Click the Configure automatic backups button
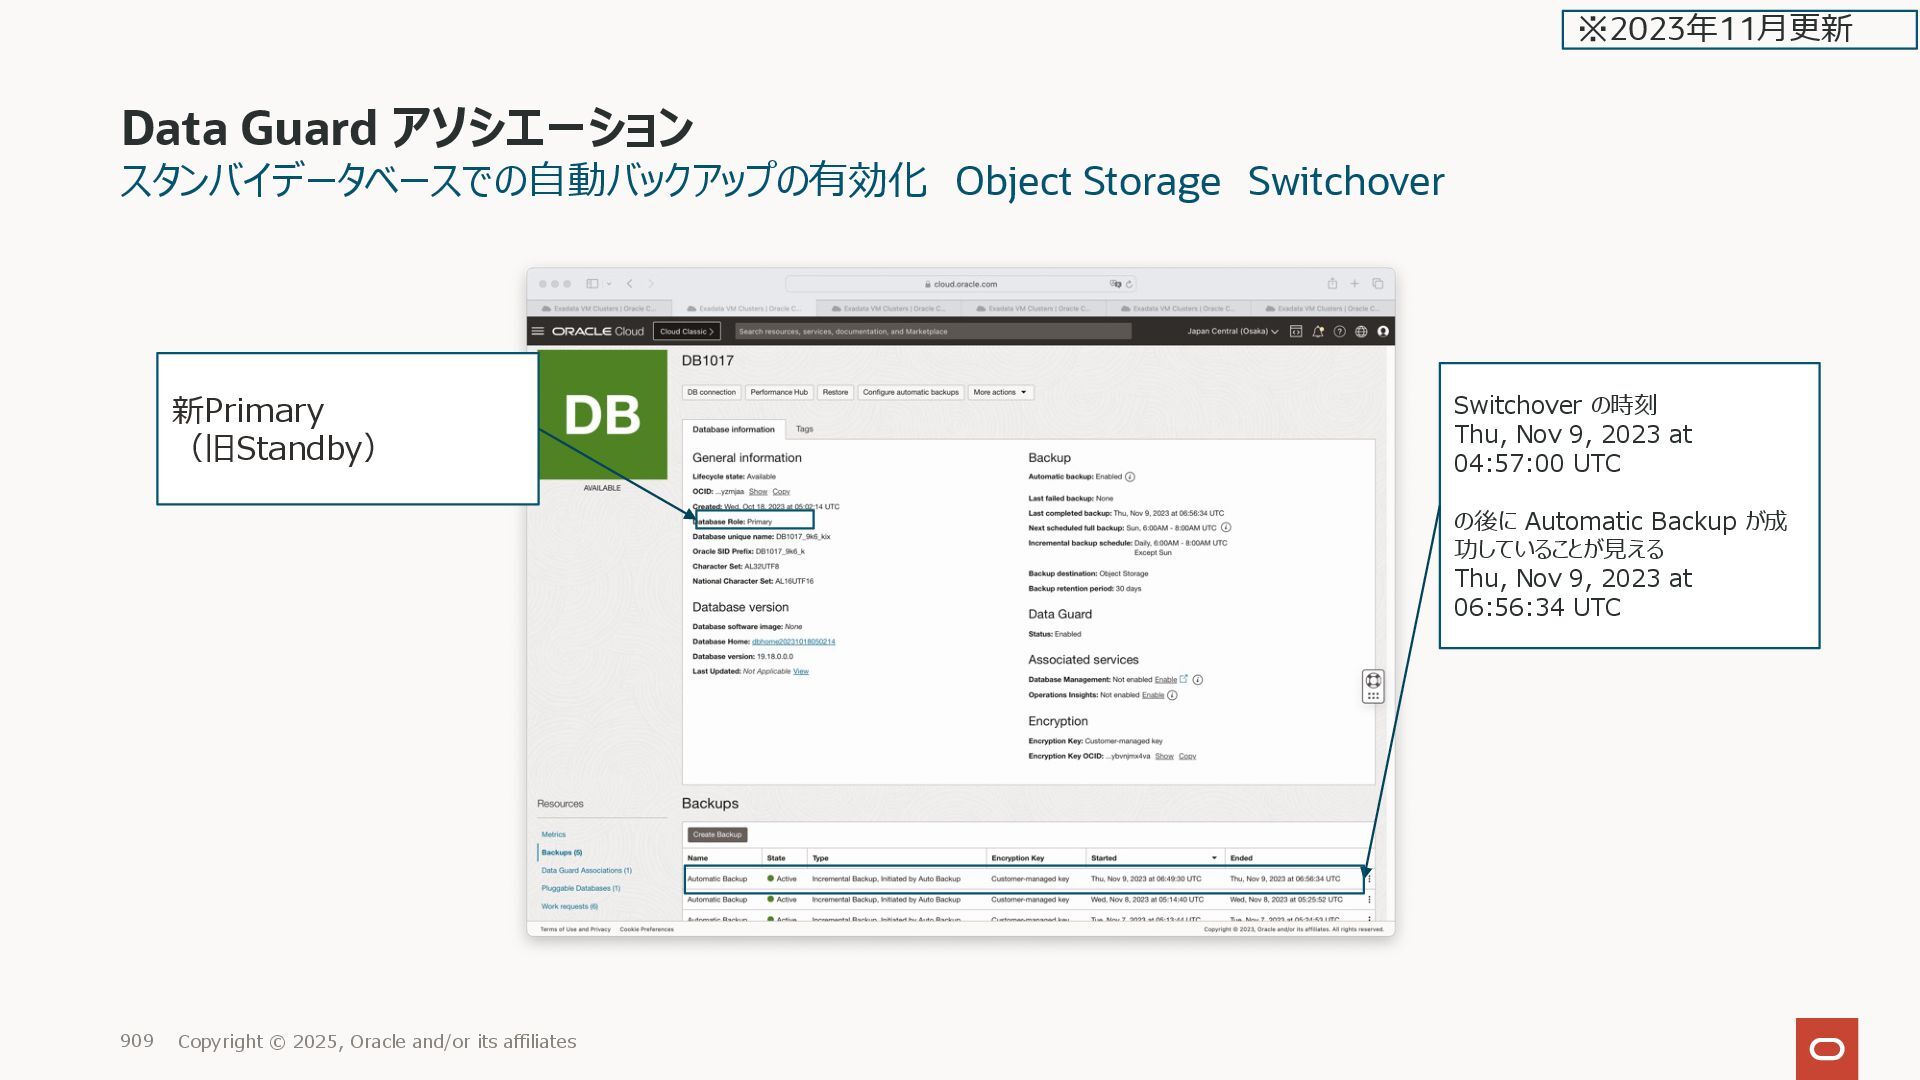Image resolution: width=1920 pixels, height=1080 pixels. click(910, 392)
